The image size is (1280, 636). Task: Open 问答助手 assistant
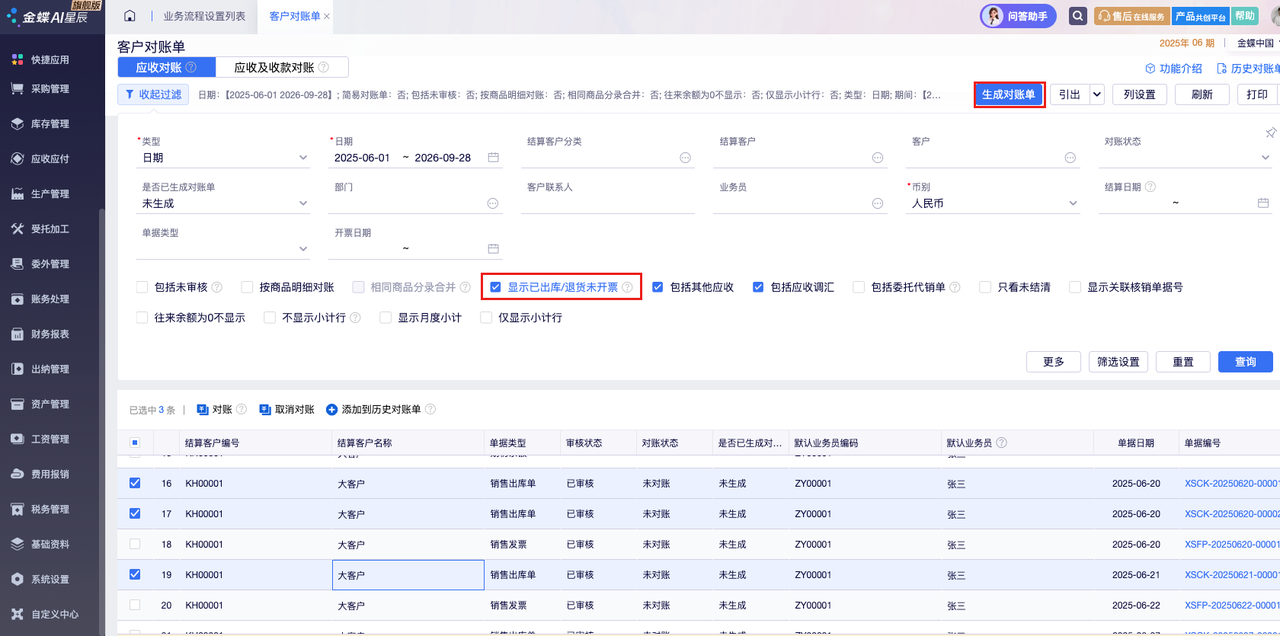[1018, 16]
